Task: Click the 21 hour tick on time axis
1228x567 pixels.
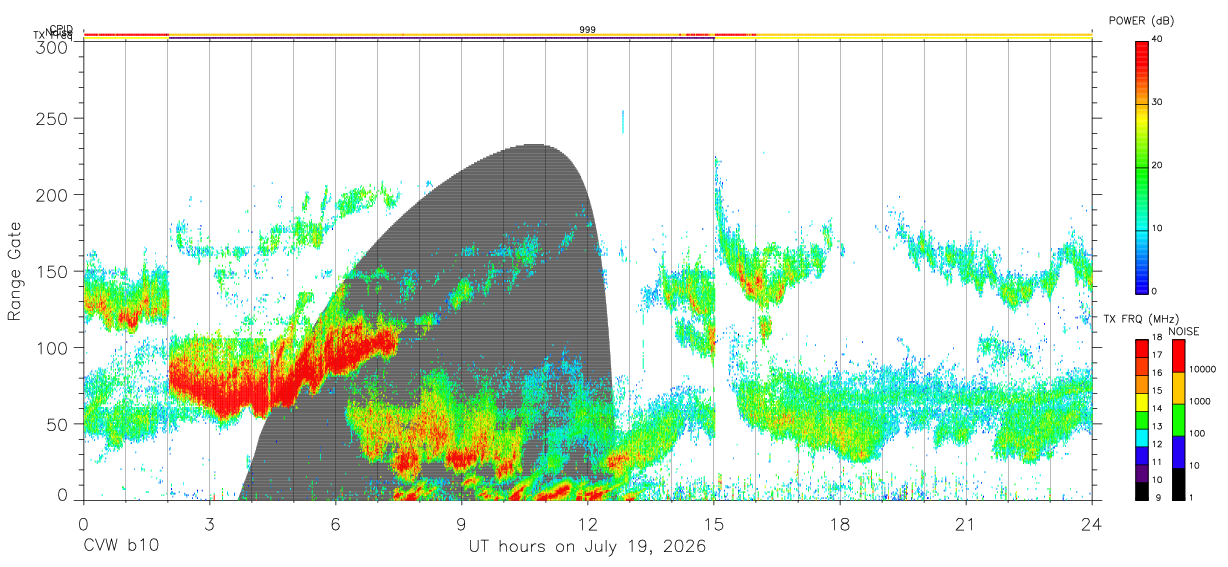Action: pyautogui.click(x=965, y=524)
